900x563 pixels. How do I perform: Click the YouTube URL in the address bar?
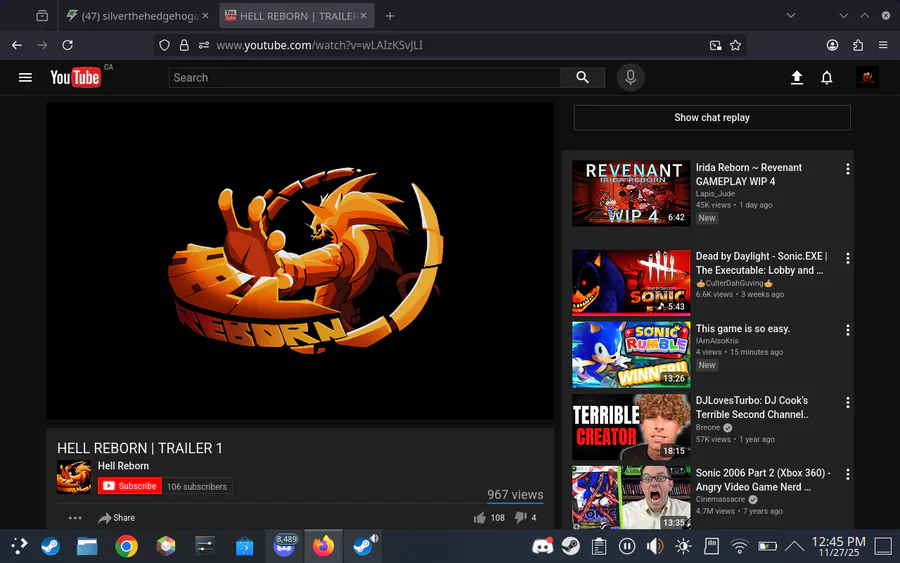coord(319,45)
